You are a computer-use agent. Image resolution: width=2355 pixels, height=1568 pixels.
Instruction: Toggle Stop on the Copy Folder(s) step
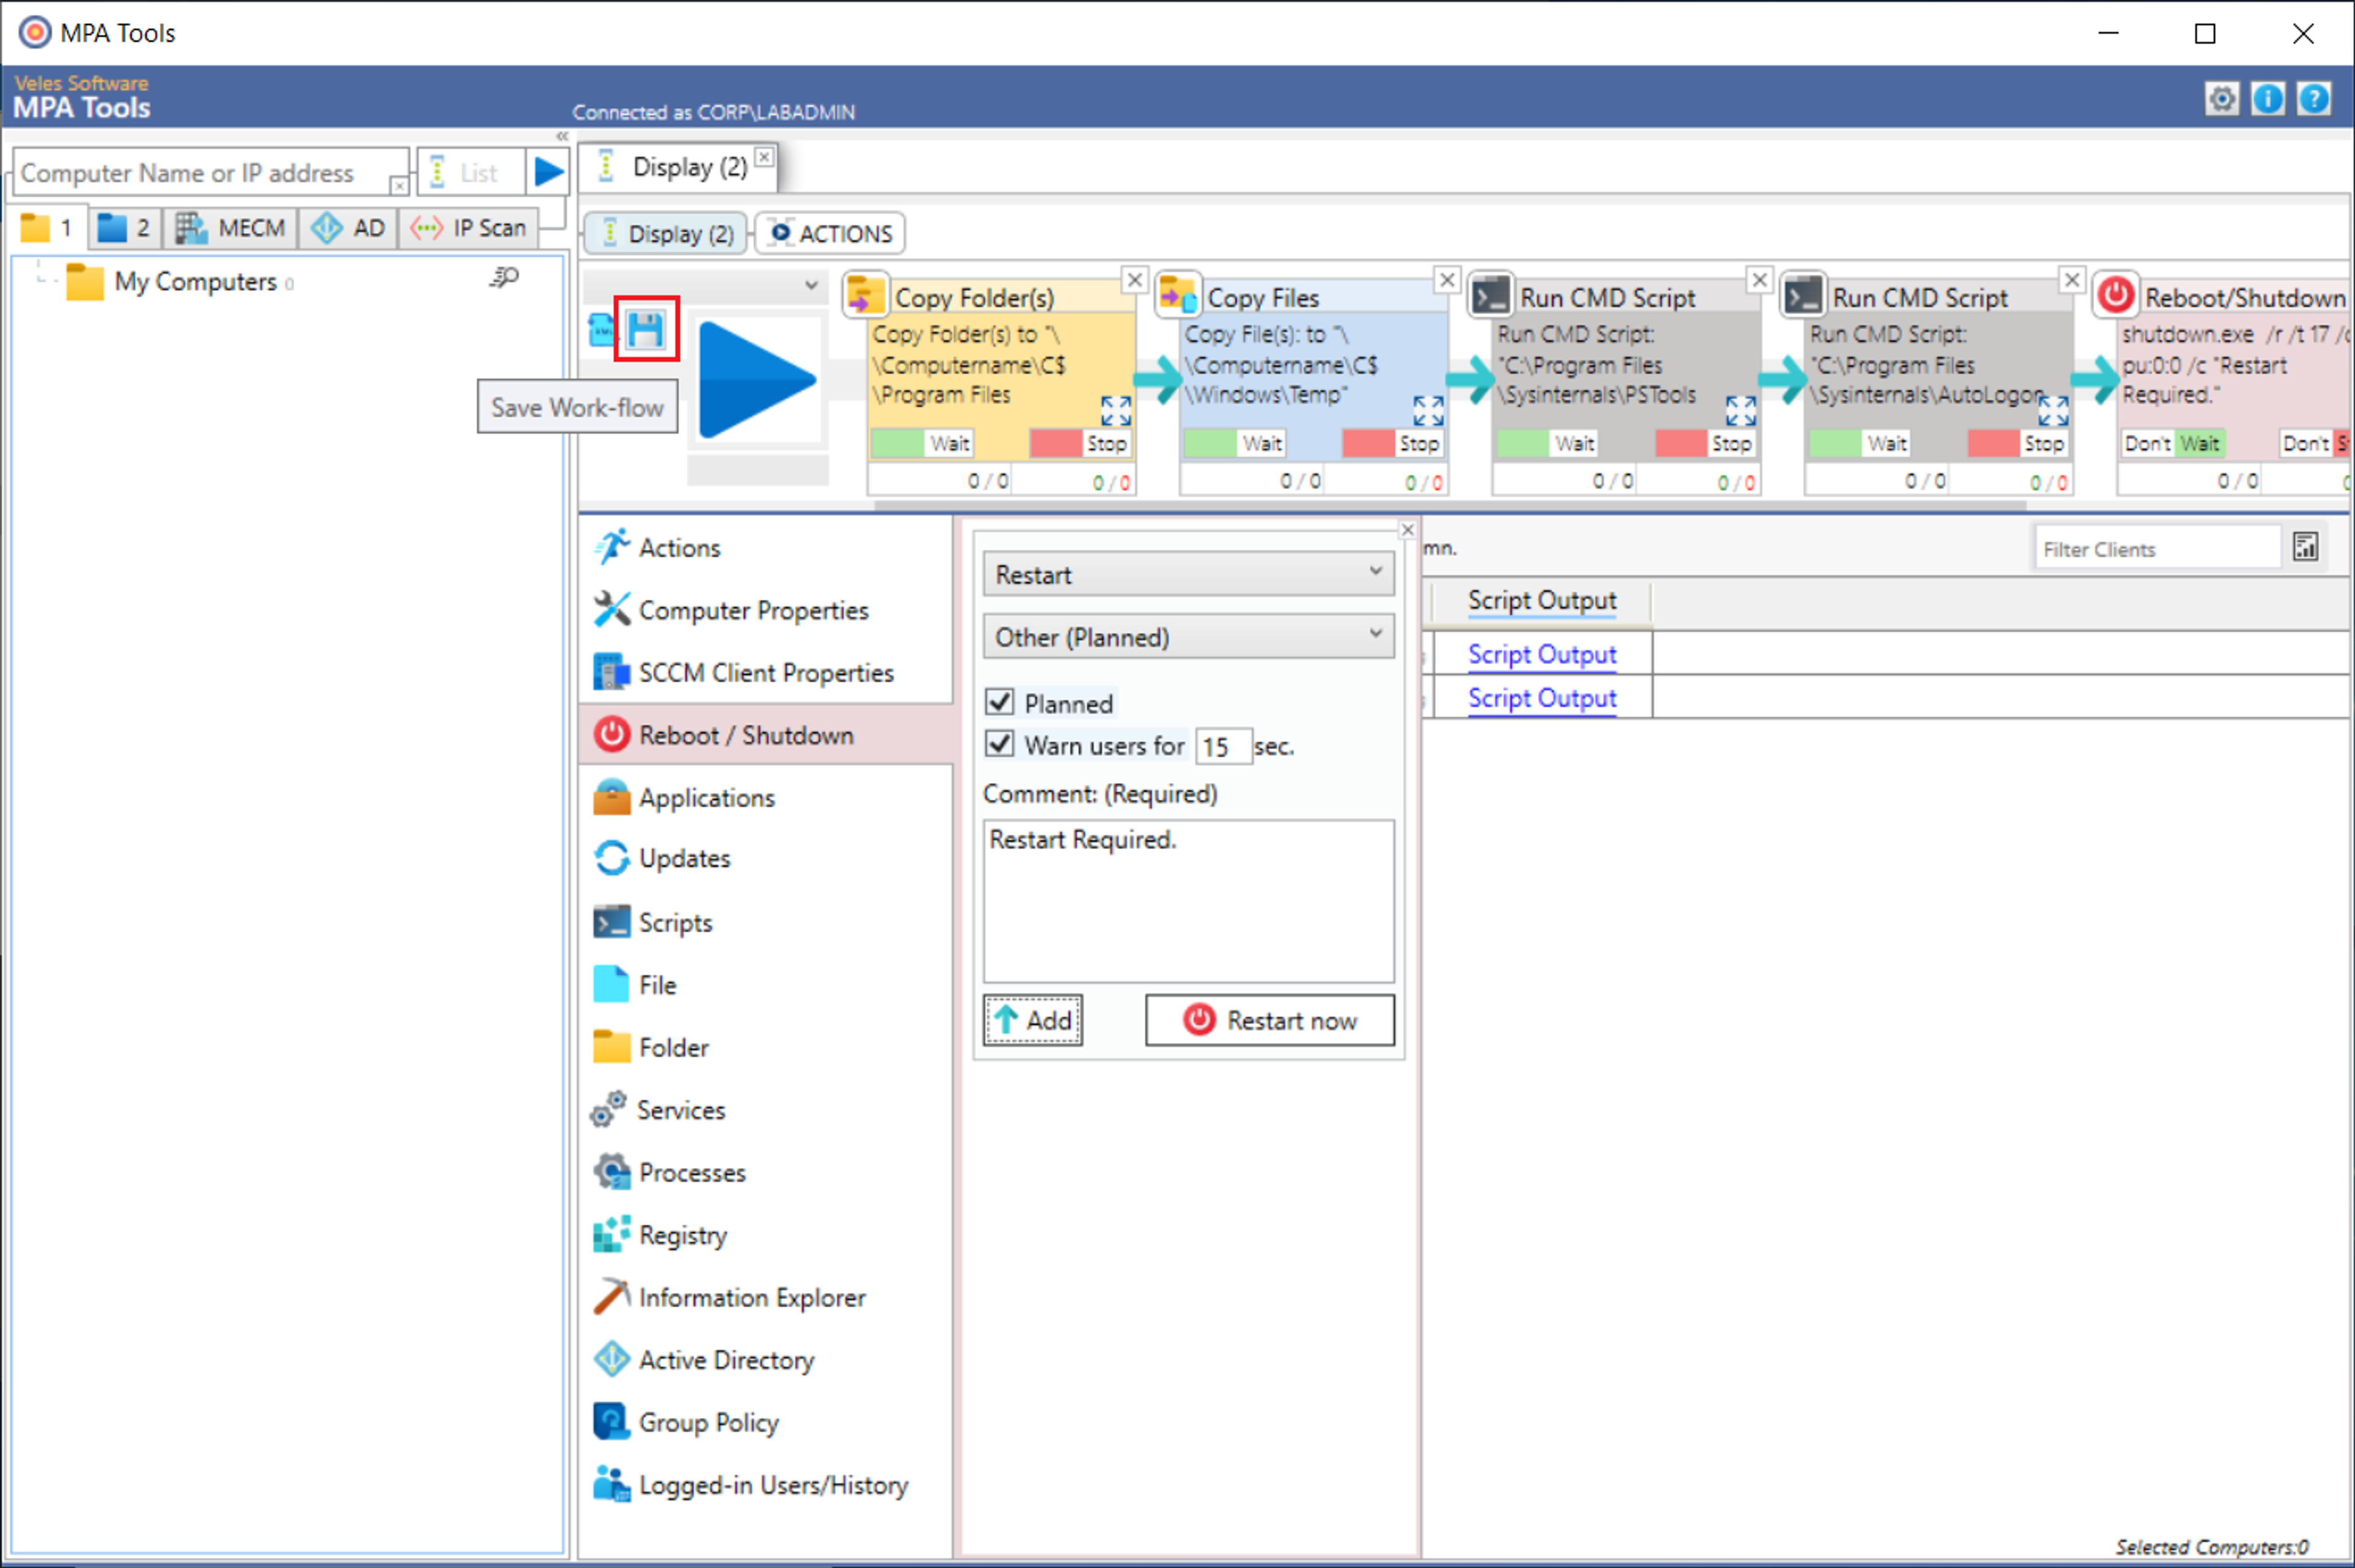1080,443
